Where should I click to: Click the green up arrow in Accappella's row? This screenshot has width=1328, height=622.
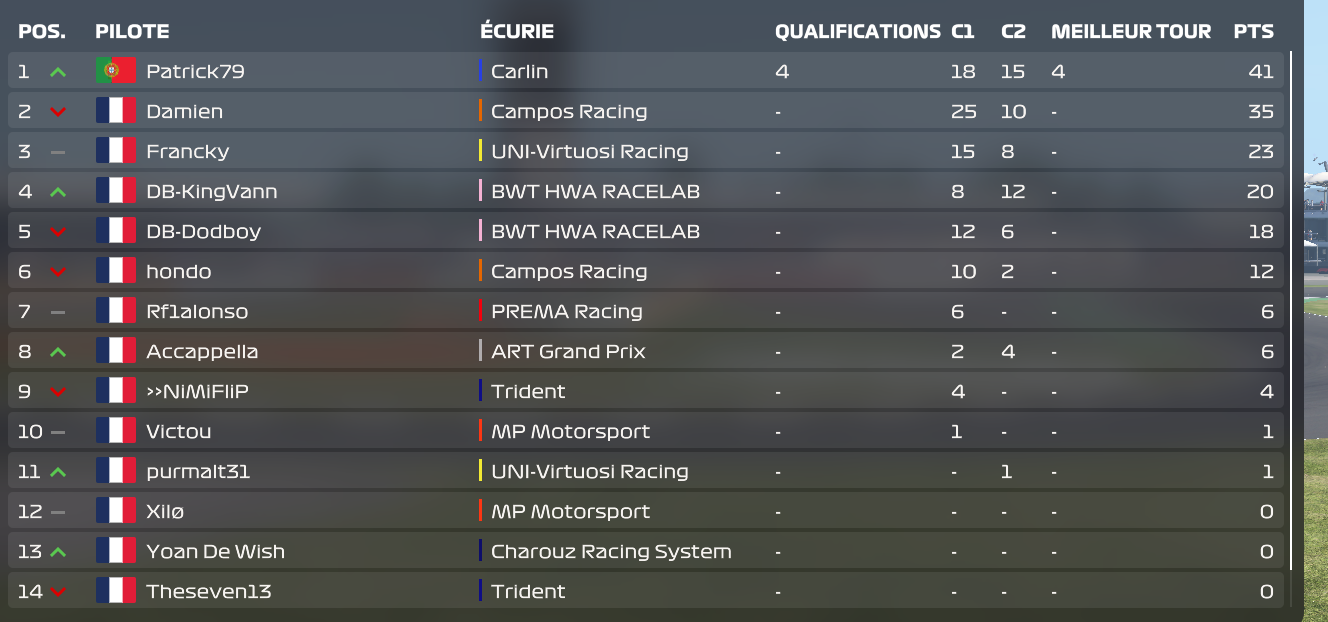58,352
